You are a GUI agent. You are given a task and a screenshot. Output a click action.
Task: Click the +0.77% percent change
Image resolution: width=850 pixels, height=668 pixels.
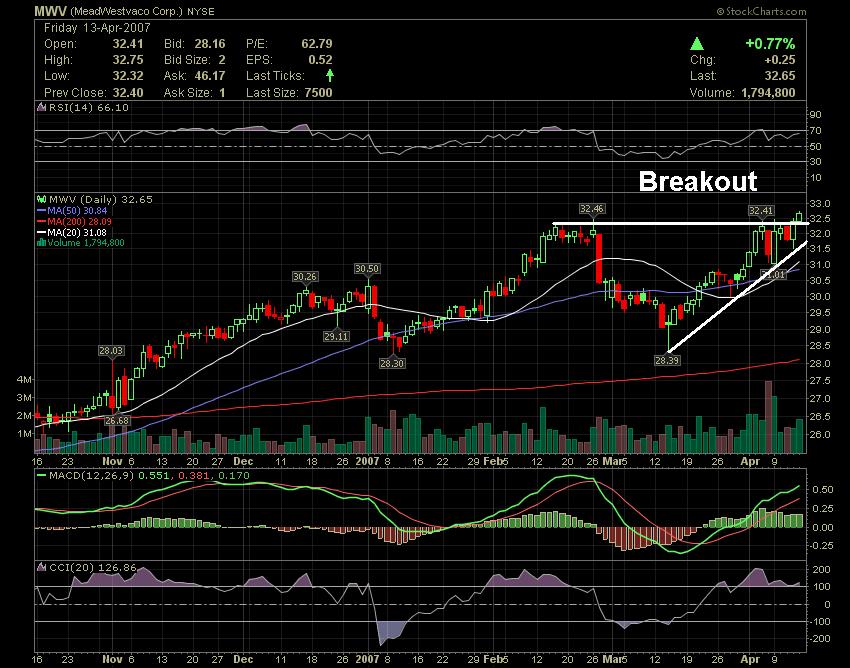click(x=770, y=44)
